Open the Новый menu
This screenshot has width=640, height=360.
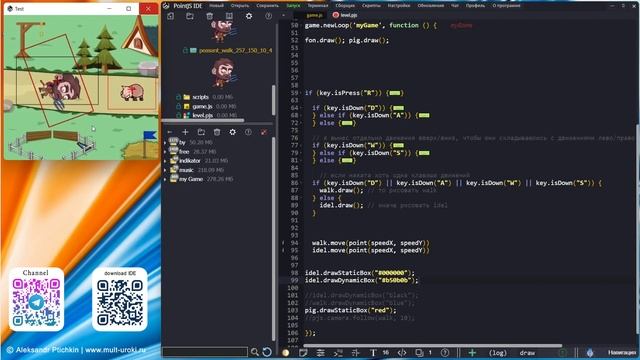[x=216, y=6]
